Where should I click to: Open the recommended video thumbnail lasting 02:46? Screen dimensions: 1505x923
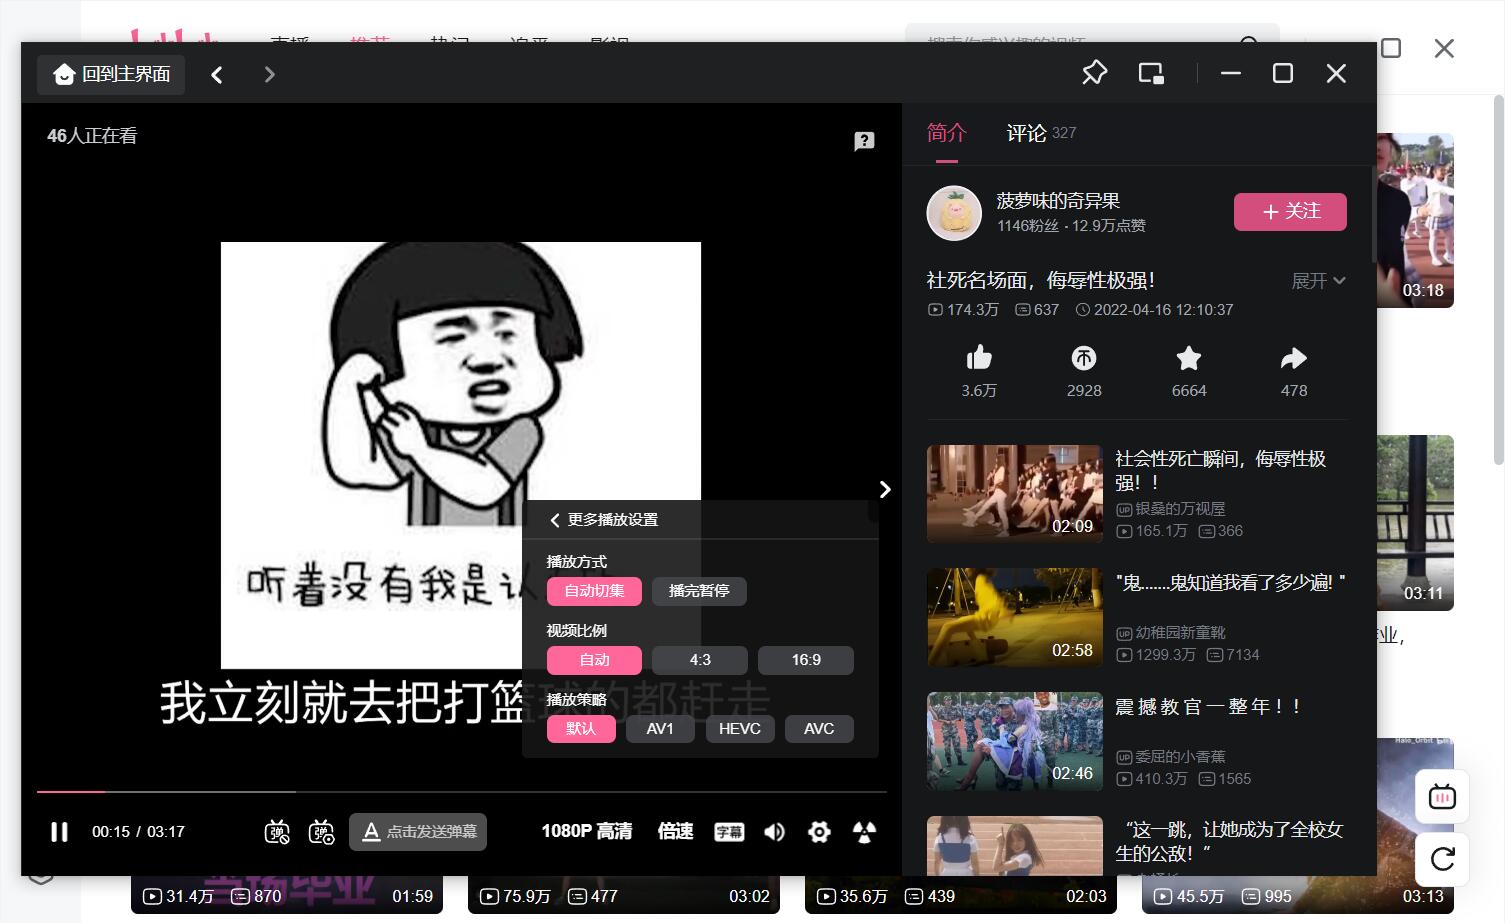tap(1015, 742)
